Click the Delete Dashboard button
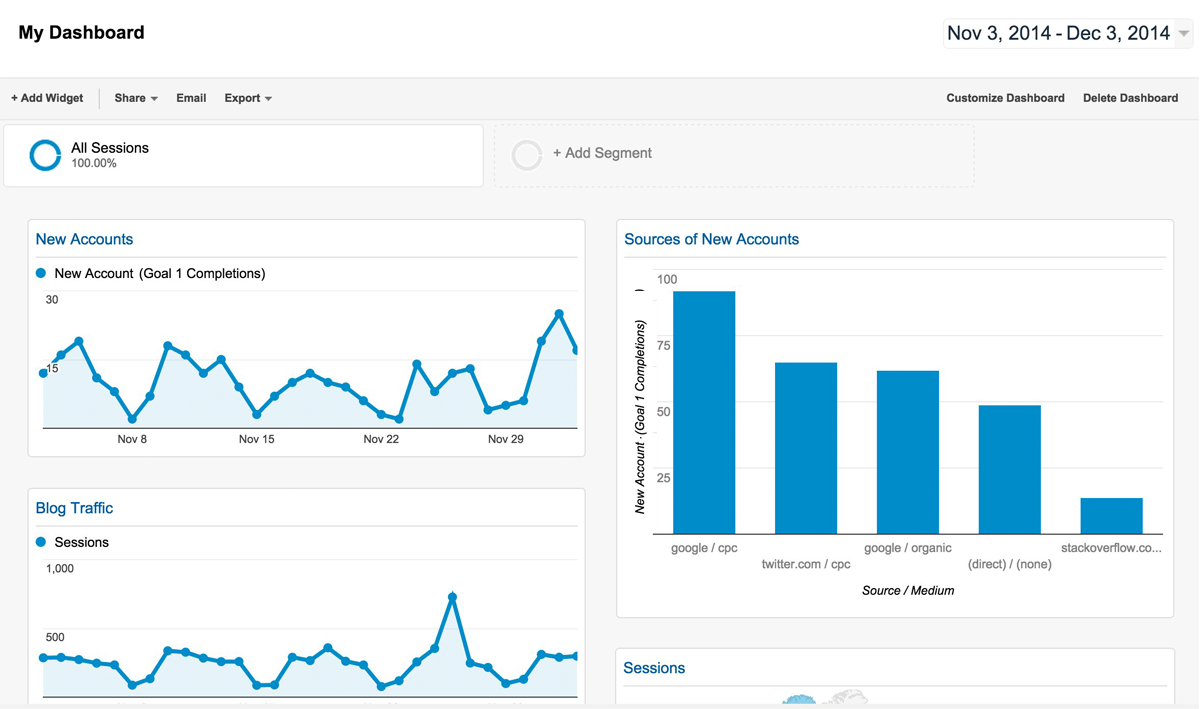 (x=1130, y=98)
